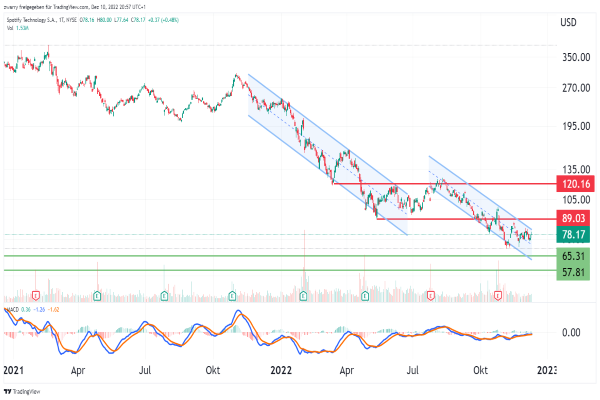Click the 195.00 price axis label
The width and height of the screenshot is (600, 400).
point(576,126)
